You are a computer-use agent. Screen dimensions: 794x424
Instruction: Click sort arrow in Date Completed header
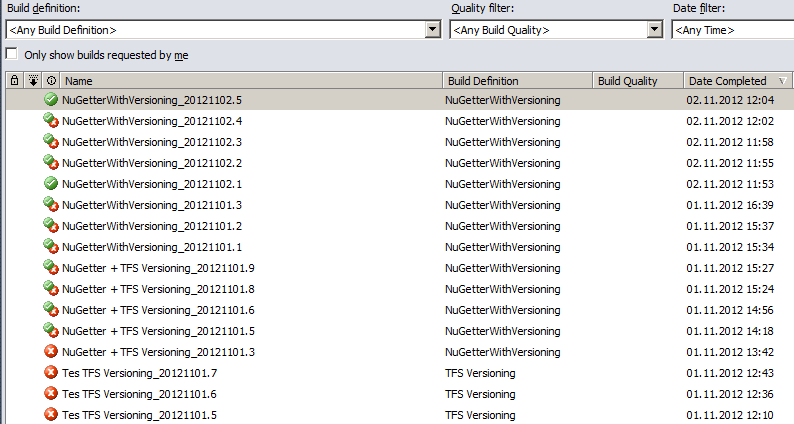pyautogui.click(x=782, y=81)
